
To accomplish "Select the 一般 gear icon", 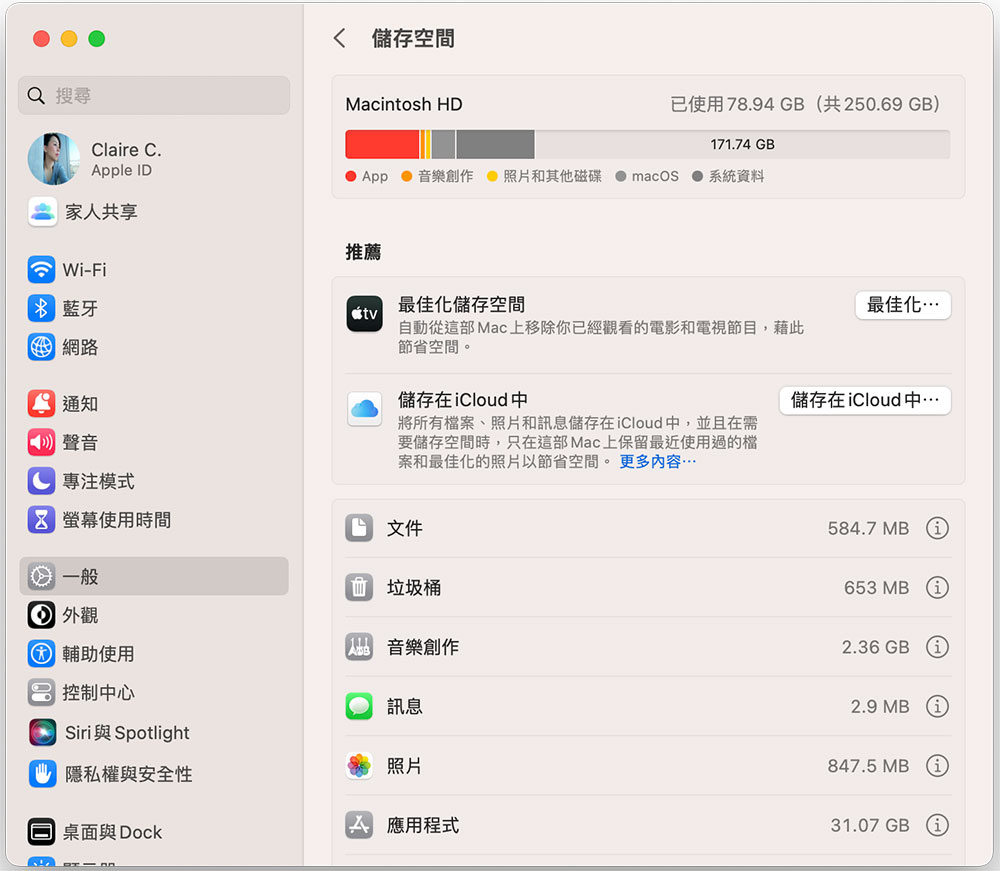I will tap(41, 576).
